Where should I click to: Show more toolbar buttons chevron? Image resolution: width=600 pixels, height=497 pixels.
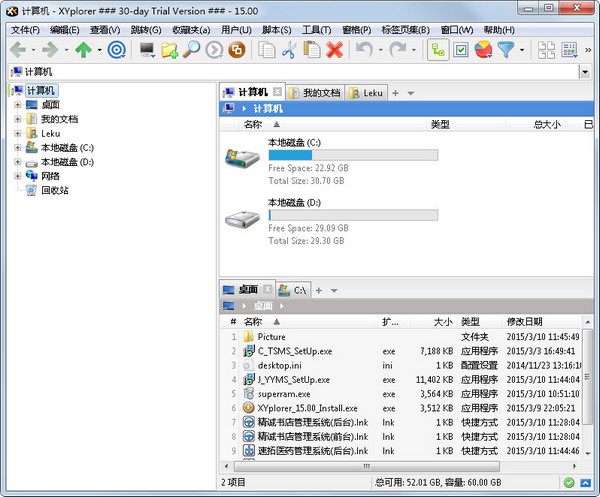(588, 50)
